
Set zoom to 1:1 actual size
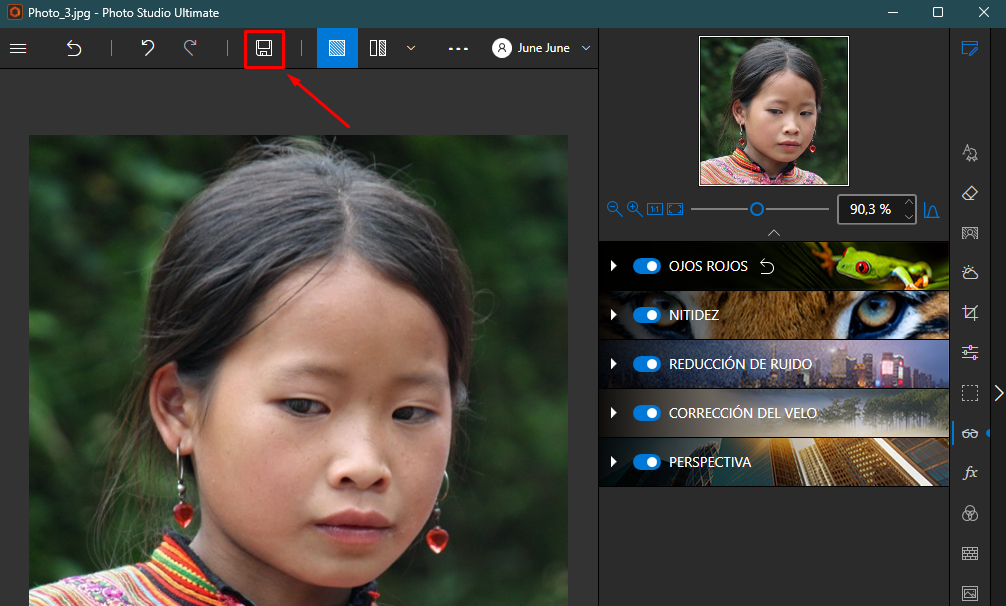pyautogui.click(x=654, y=209)
